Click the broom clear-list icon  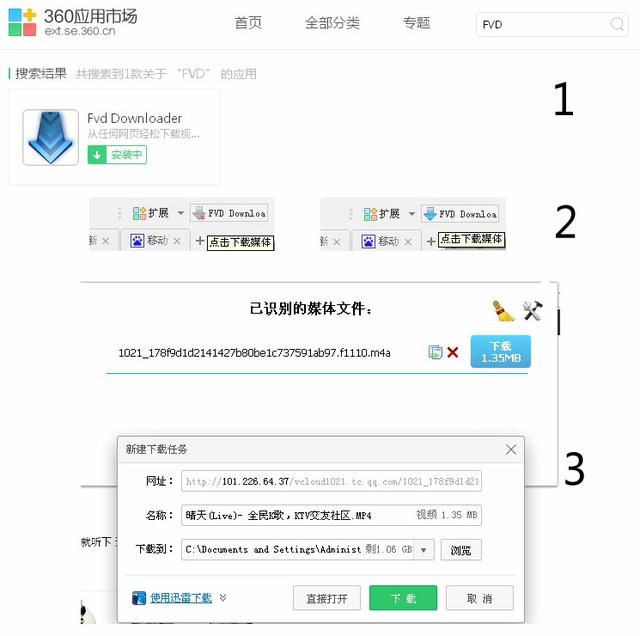pyautogui.click(x=503, y=311)
